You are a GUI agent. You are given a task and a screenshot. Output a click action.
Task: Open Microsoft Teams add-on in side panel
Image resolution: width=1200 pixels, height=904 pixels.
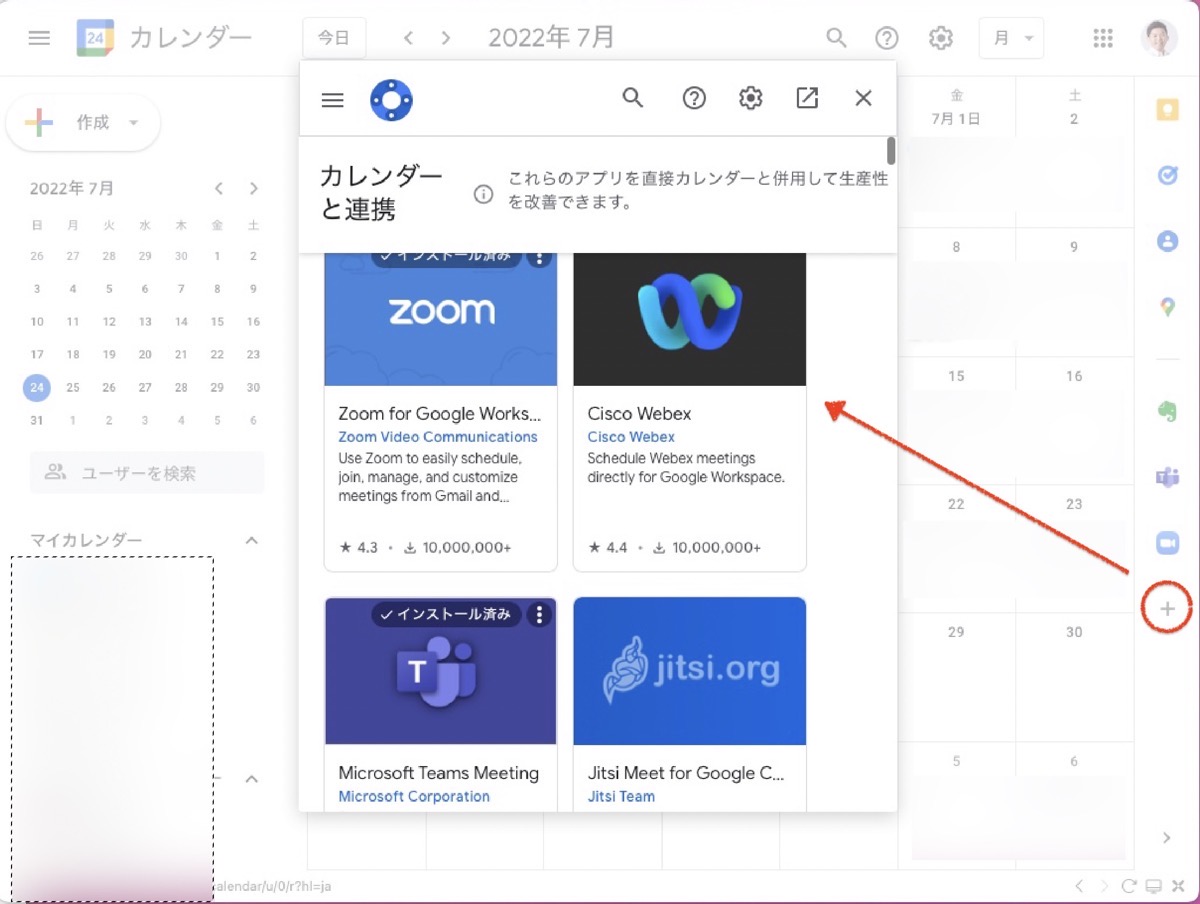[x=1167, y=476]
